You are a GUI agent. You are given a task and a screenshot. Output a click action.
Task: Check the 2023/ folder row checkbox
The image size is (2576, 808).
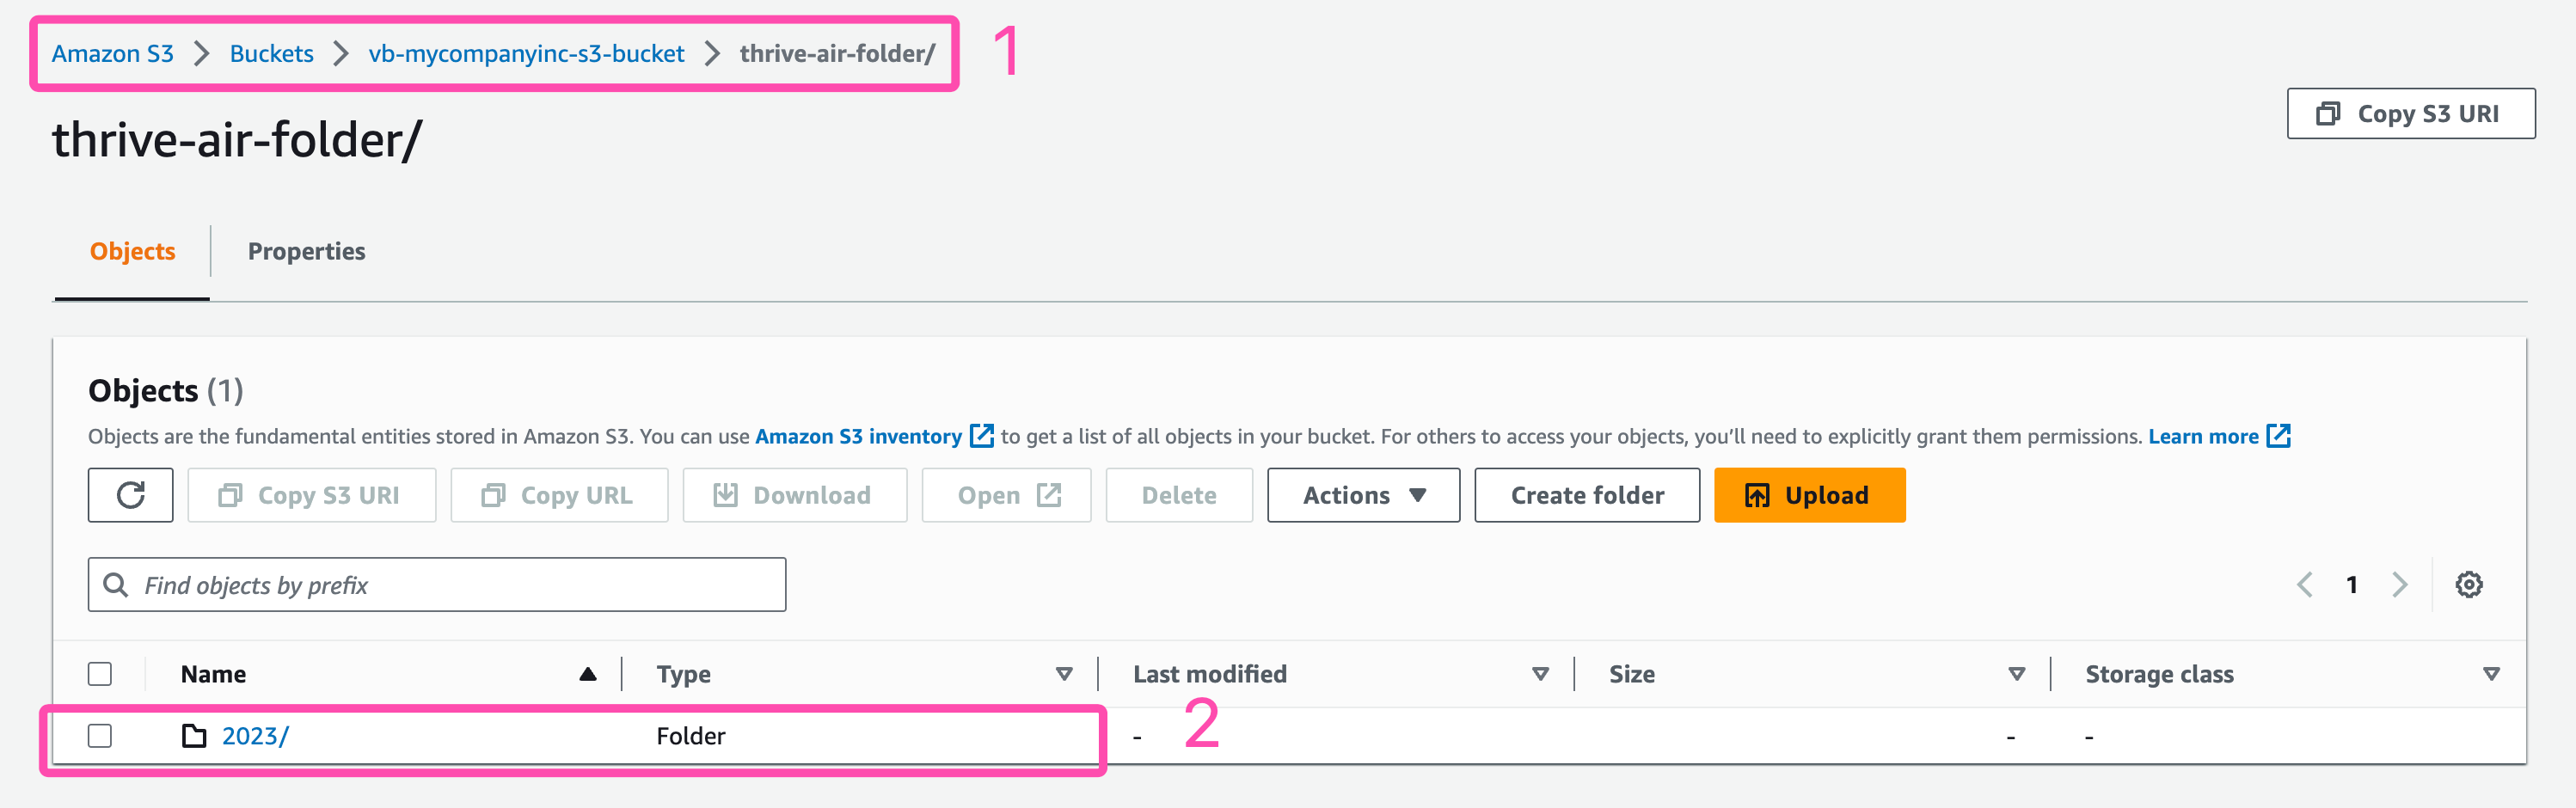100,736
